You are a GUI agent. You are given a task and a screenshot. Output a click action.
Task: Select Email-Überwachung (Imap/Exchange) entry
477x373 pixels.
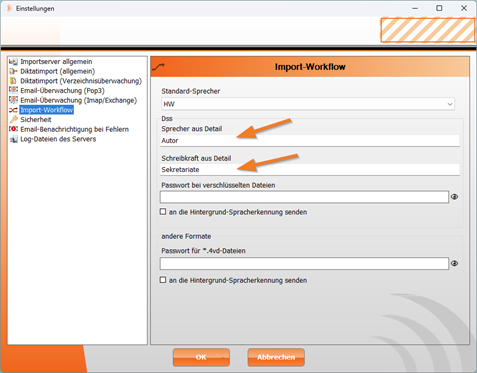78,100
